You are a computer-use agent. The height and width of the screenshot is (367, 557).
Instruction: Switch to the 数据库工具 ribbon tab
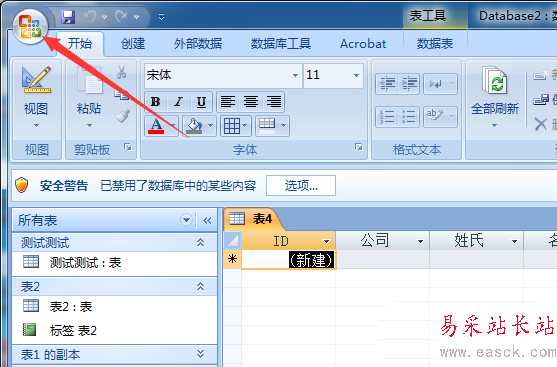281,44
